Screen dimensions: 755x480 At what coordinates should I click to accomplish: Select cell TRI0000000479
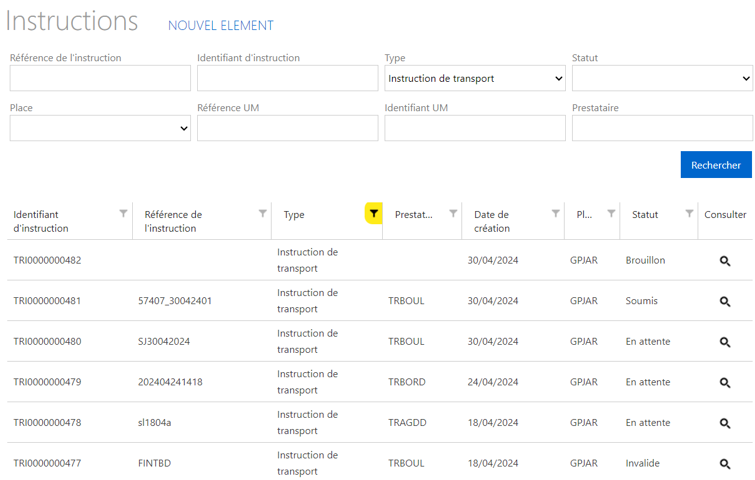tap(47, 382)
